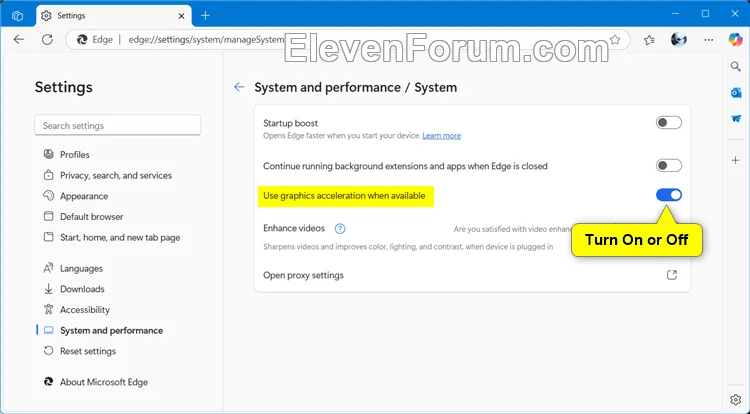Add a sidebar app with plus
The image size is (750, 414).
pos(736,160)
